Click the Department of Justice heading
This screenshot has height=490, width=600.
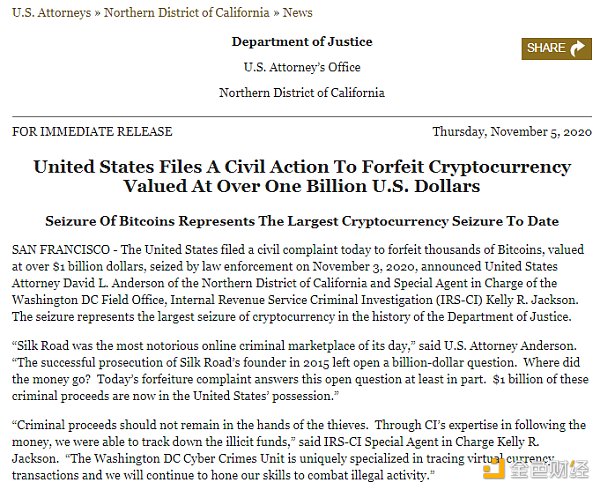coord(302,42)
